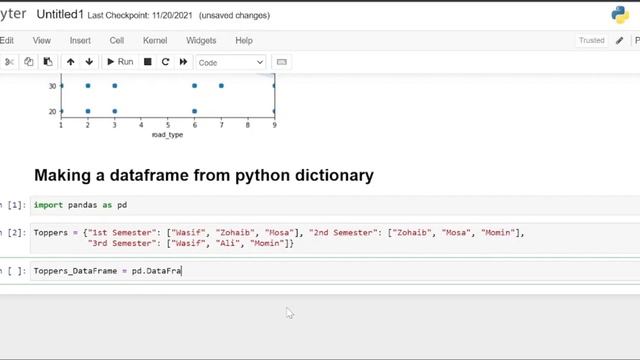Rename notebook by clicking Untitled1 title
This screenshot has width=640, height=360.
coord(60,15)
